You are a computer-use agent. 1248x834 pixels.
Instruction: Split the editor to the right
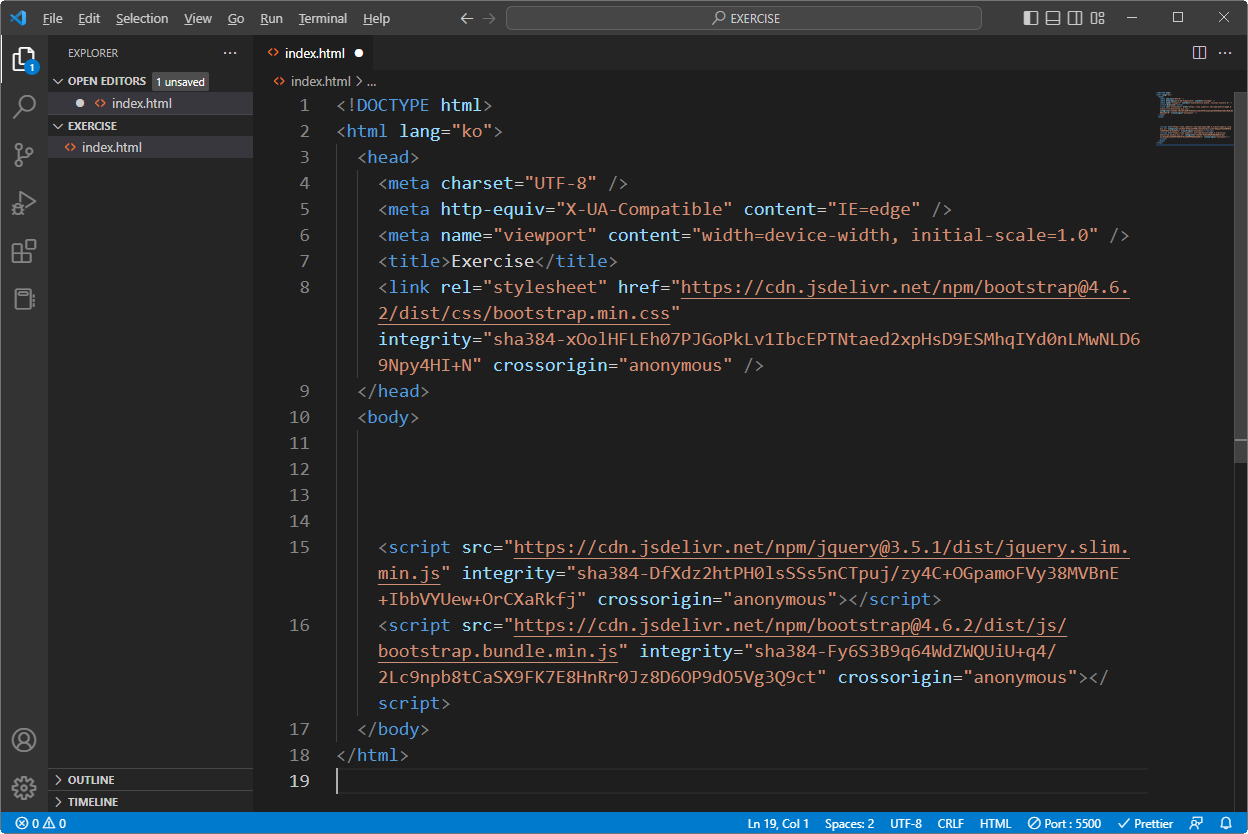coord(1200,53)
